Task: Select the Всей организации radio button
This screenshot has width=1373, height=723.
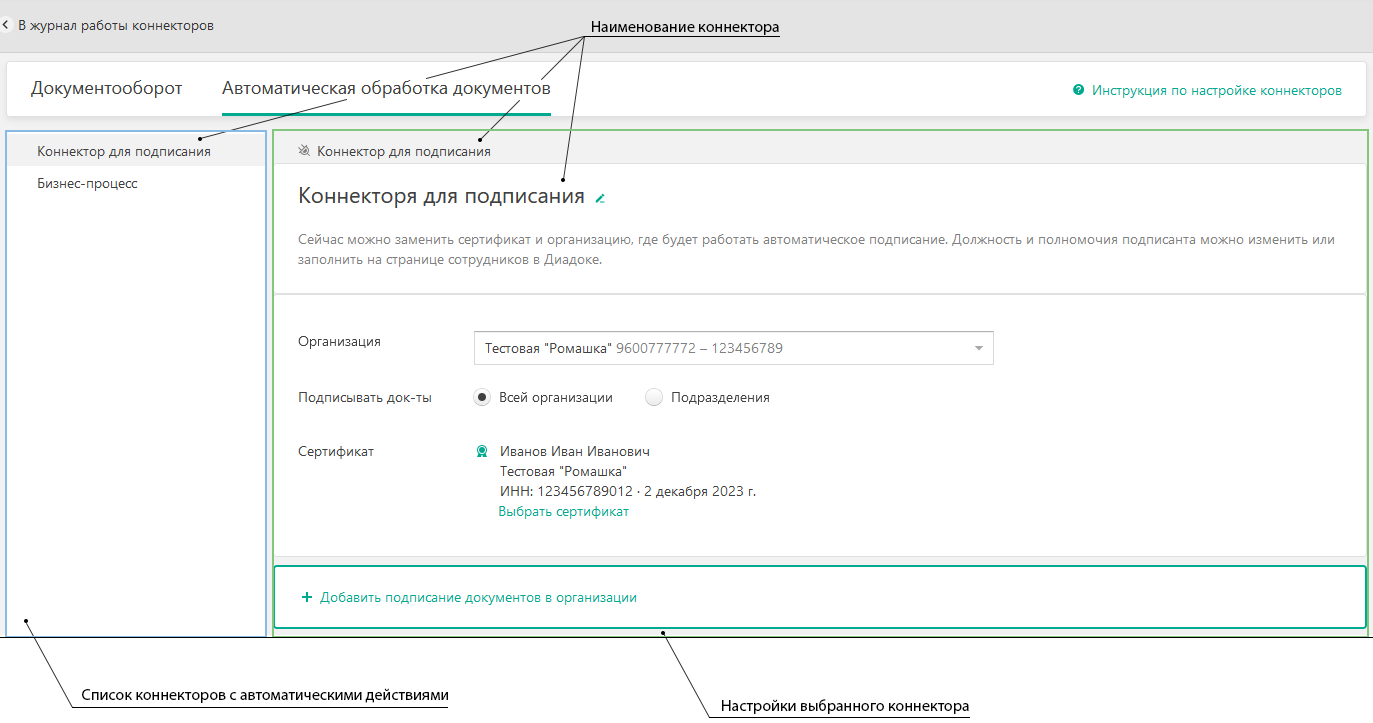Action: [482, 397]
